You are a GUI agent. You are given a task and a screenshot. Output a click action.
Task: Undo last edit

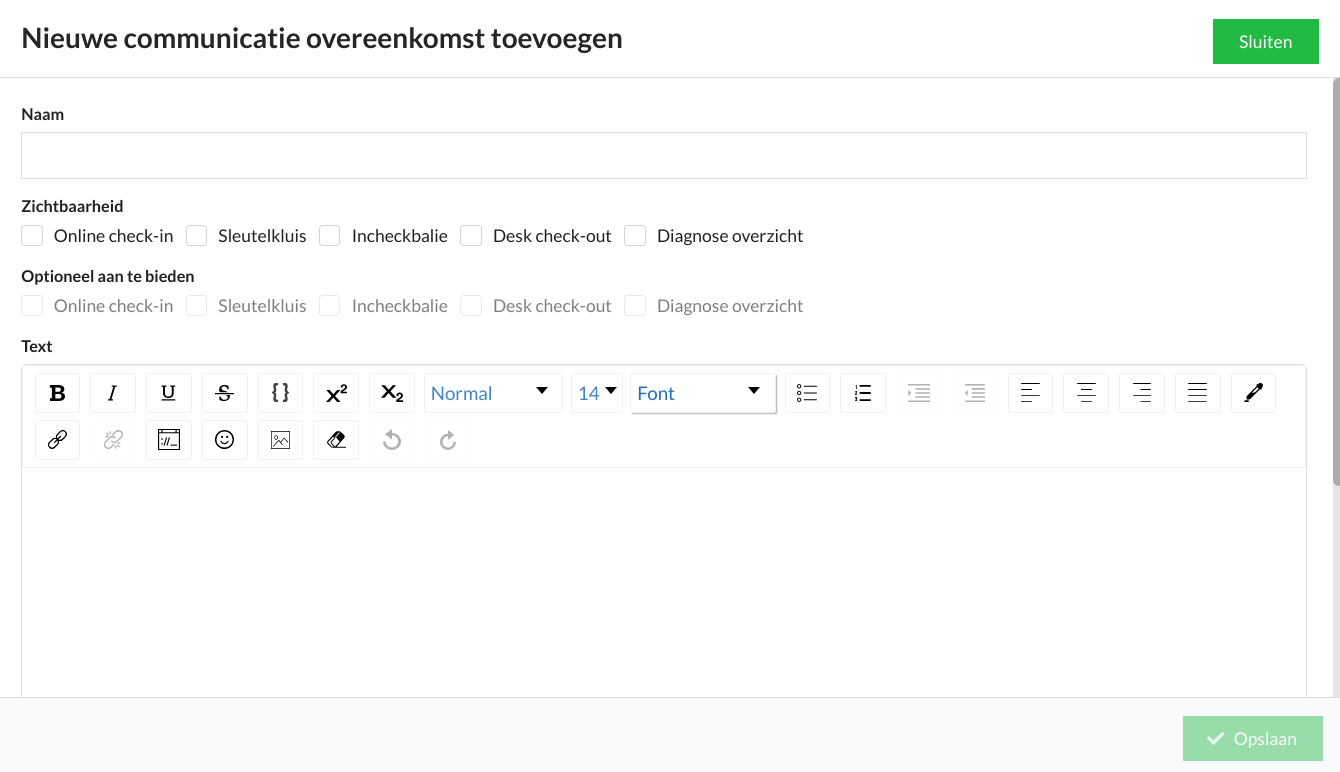[x=392, y=440]
